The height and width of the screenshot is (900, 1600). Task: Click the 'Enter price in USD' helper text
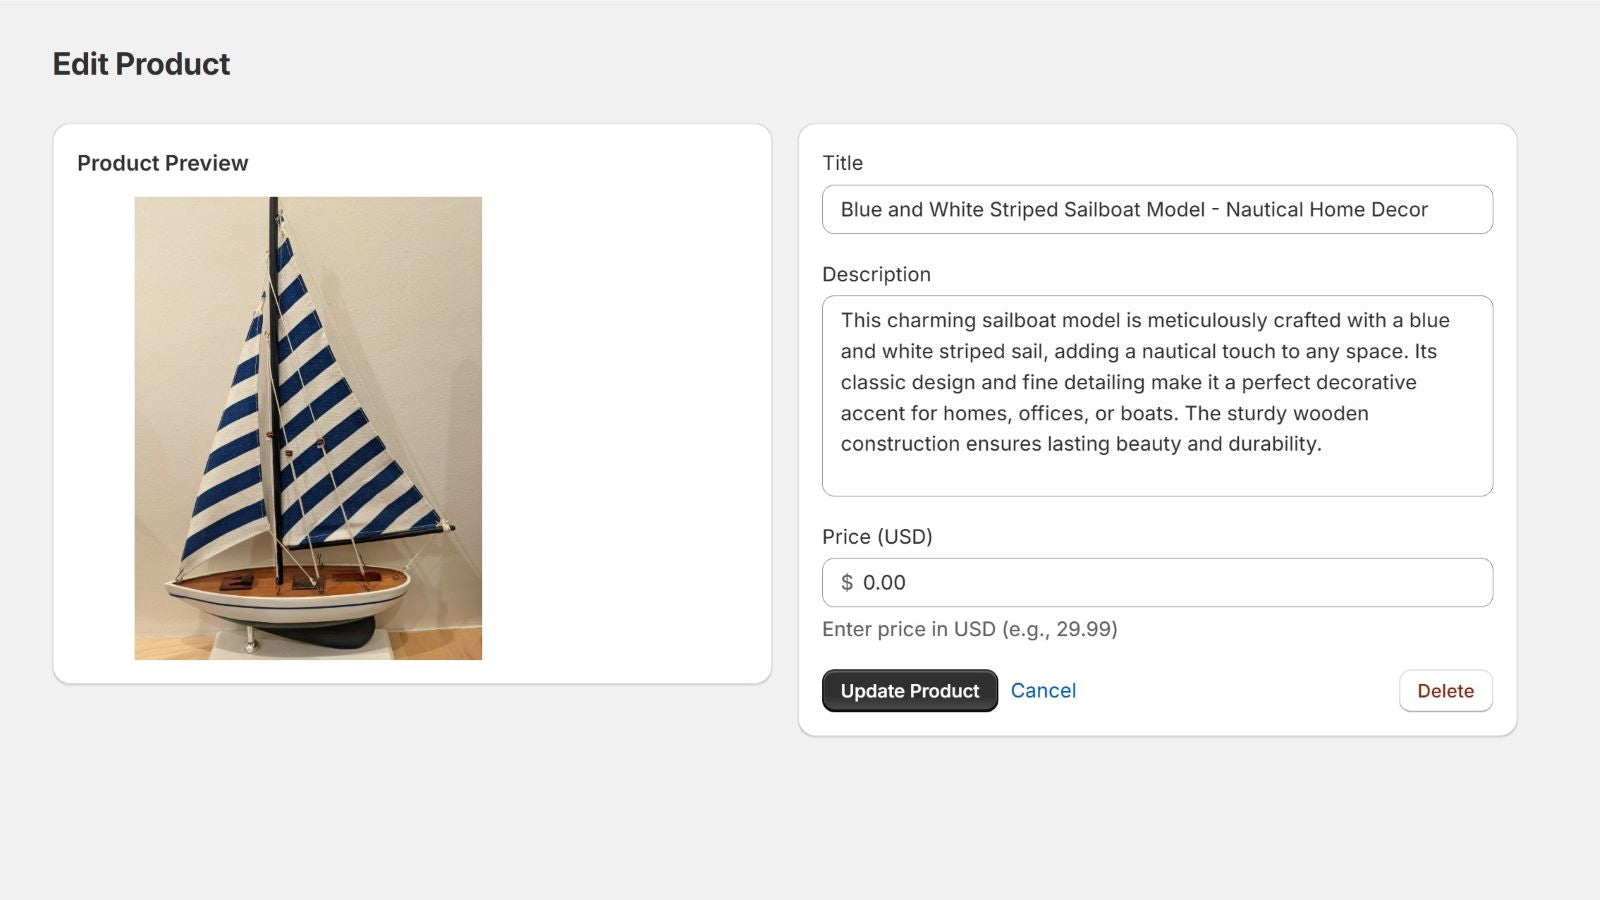pos(969,629)
